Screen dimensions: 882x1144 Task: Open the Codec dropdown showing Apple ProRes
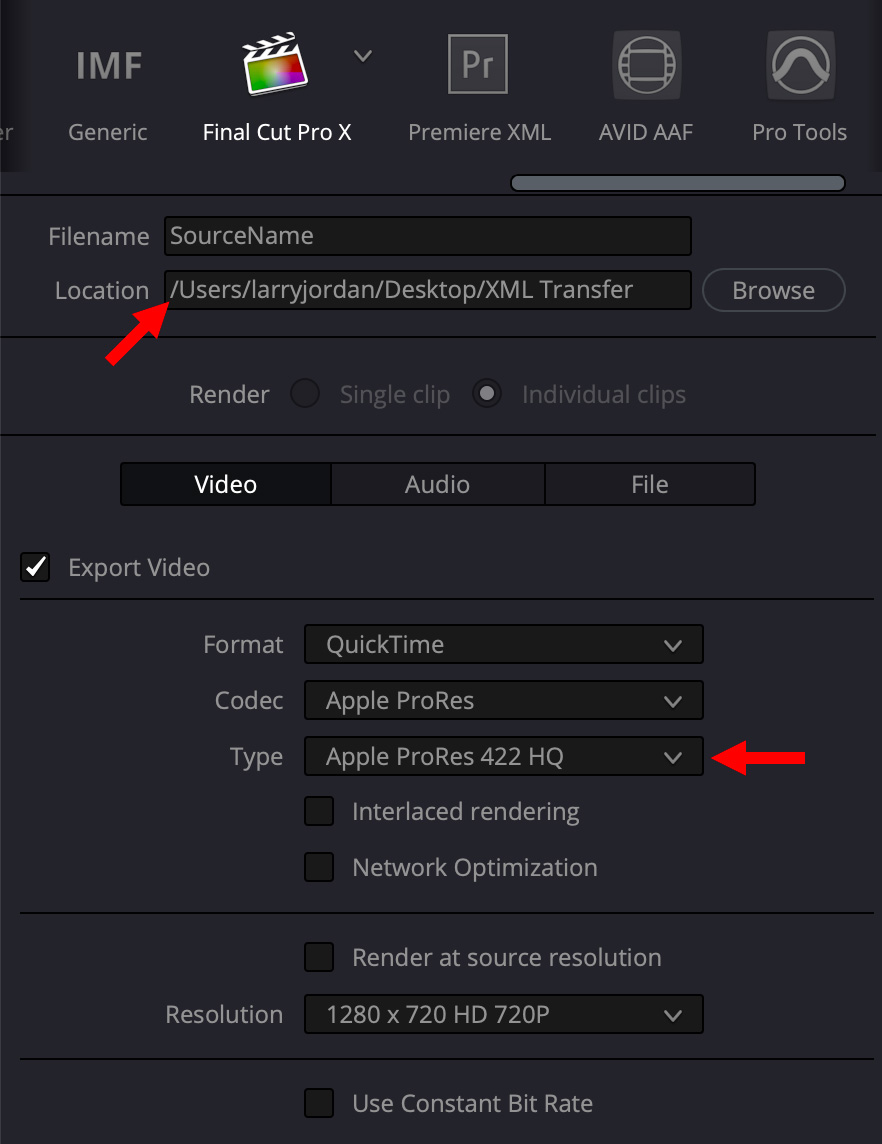click(503, 701)
